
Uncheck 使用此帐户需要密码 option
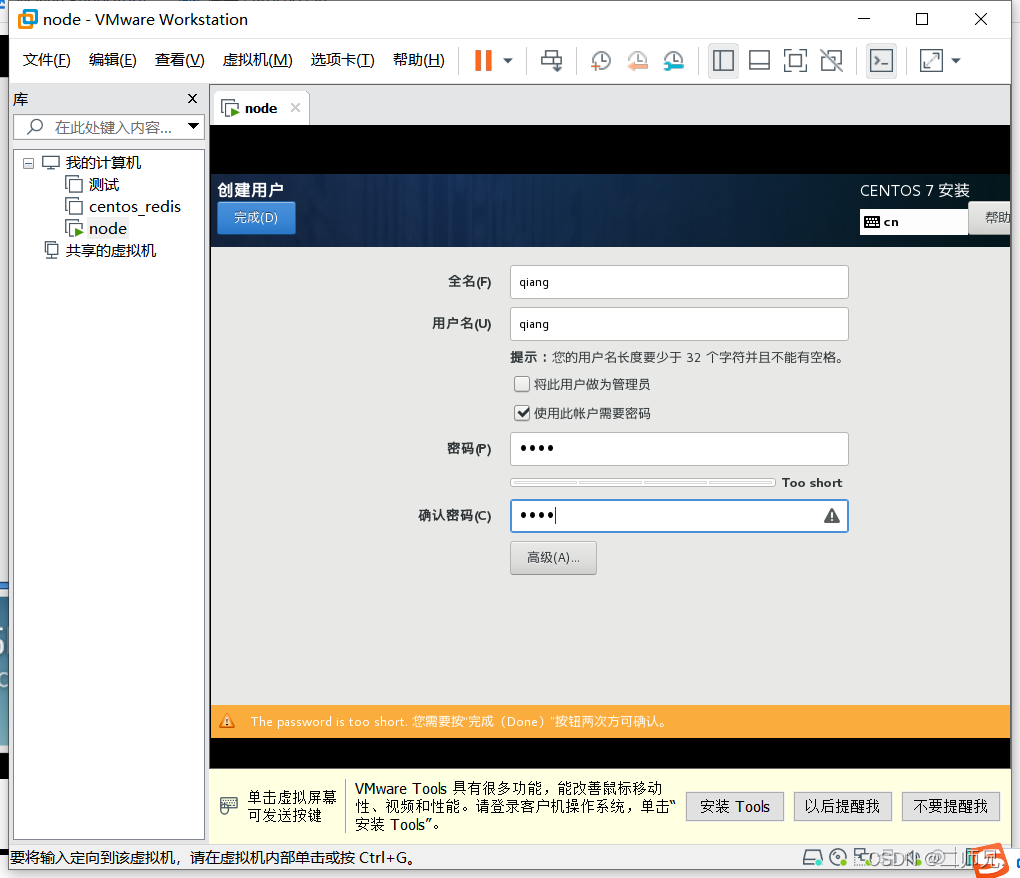pos(522,411)
